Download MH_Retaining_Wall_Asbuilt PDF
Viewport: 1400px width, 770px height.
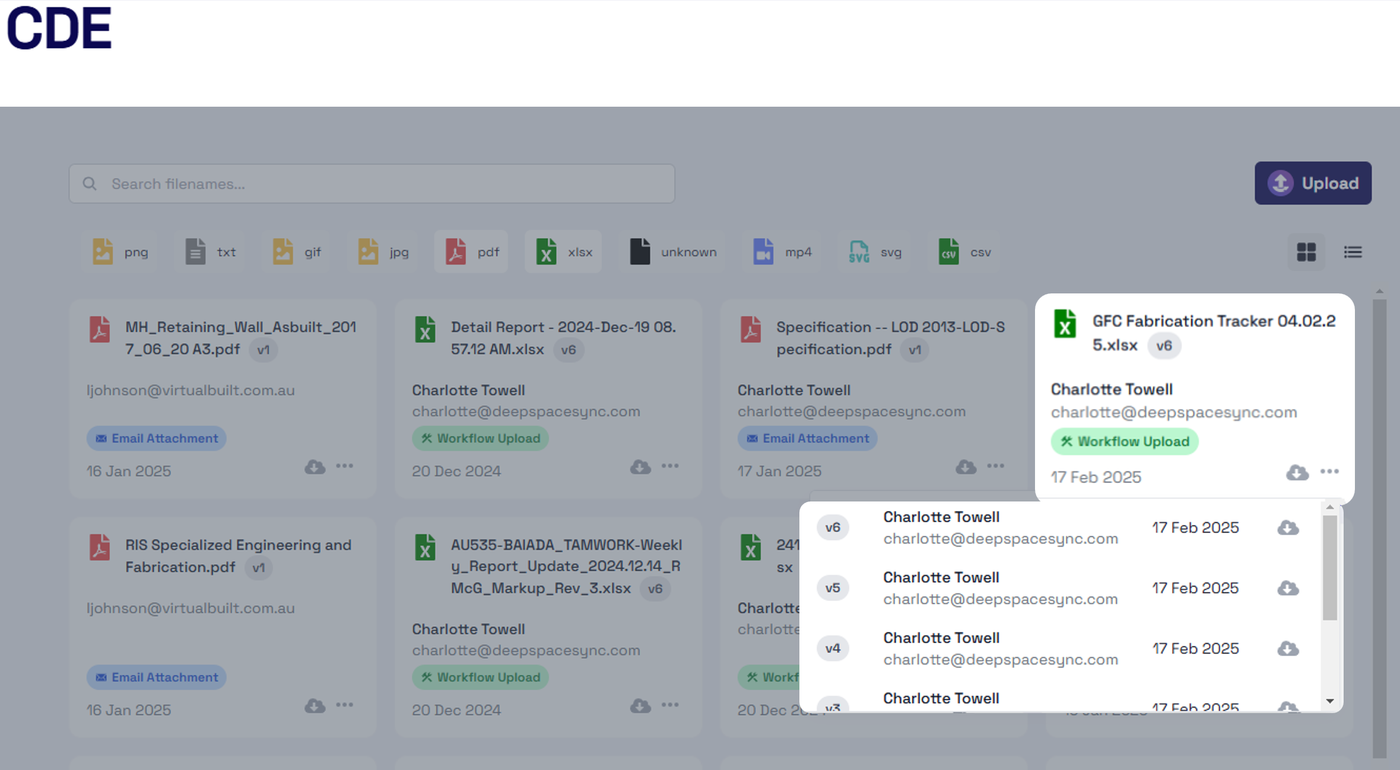click(x=315, y=467)
